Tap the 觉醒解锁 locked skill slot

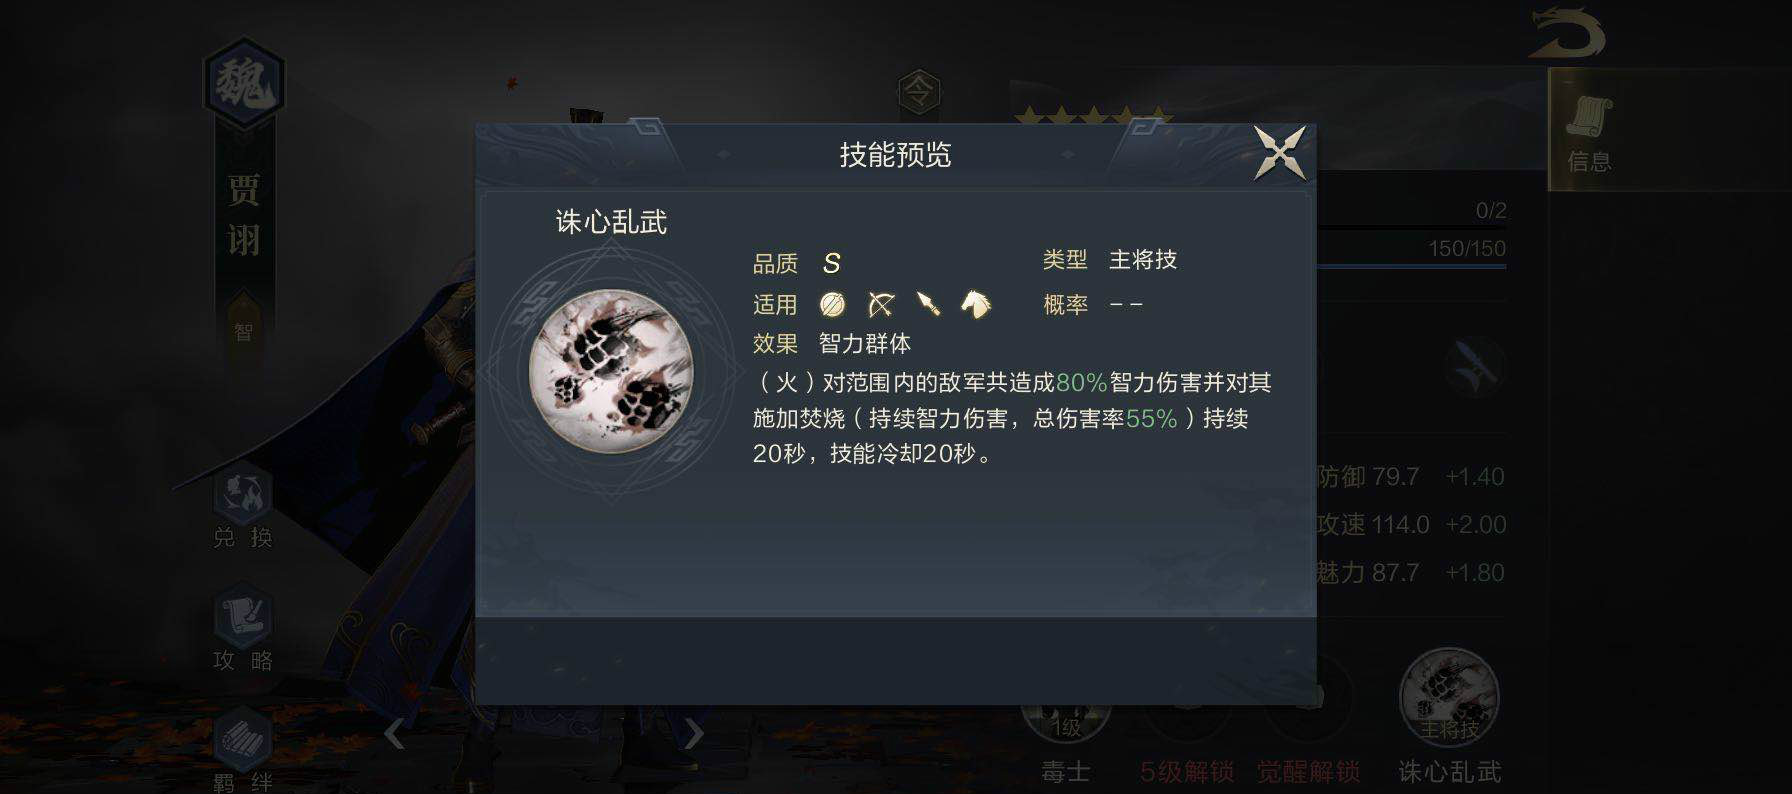point(1308,740)
